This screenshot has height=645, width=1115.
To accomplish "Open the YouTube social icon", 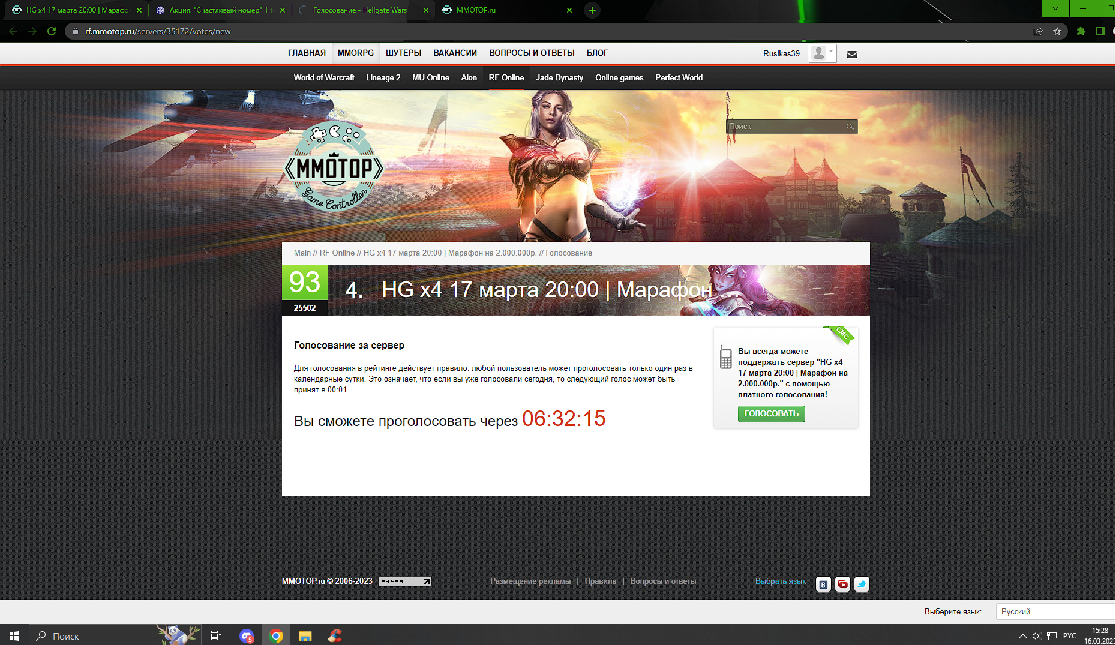I will coord(843,585).
